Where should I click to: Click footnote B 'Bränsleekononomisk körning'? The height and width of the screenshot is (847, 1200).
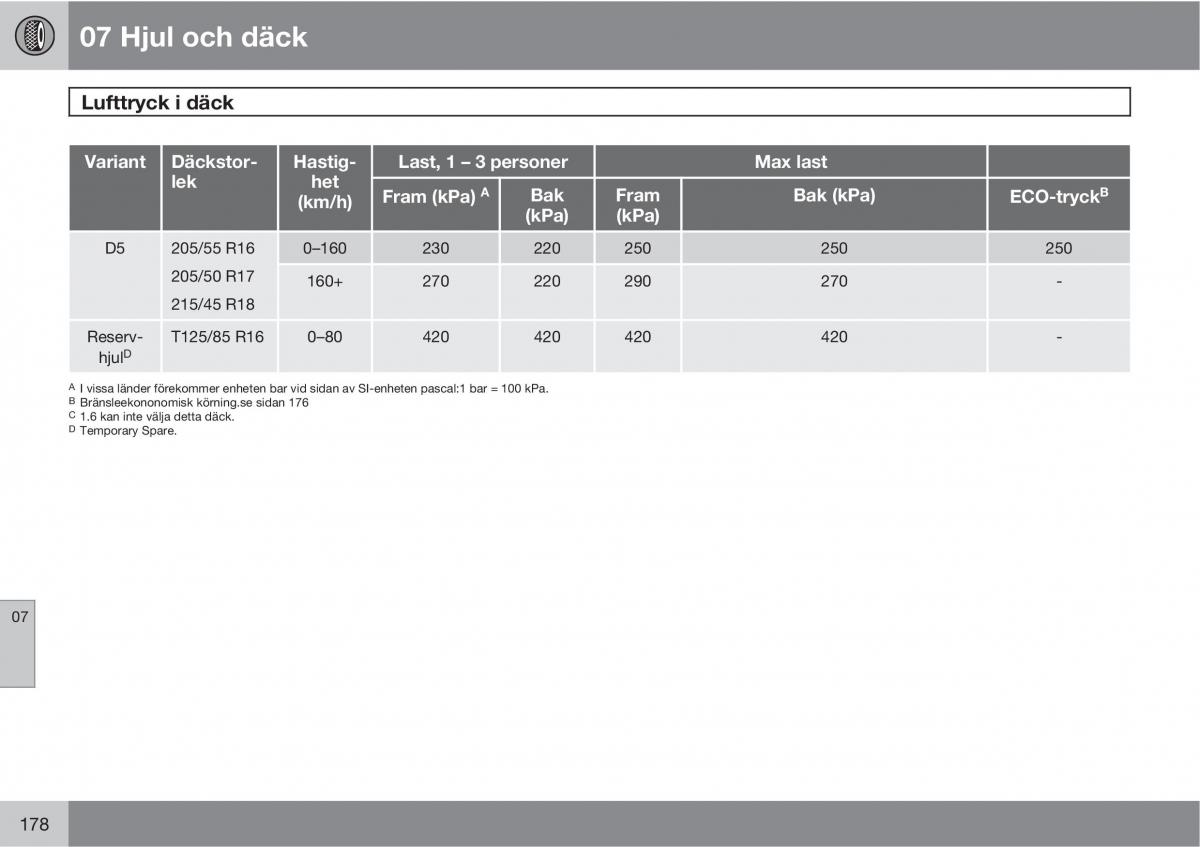pyautogui.click(x=188, y=402)
